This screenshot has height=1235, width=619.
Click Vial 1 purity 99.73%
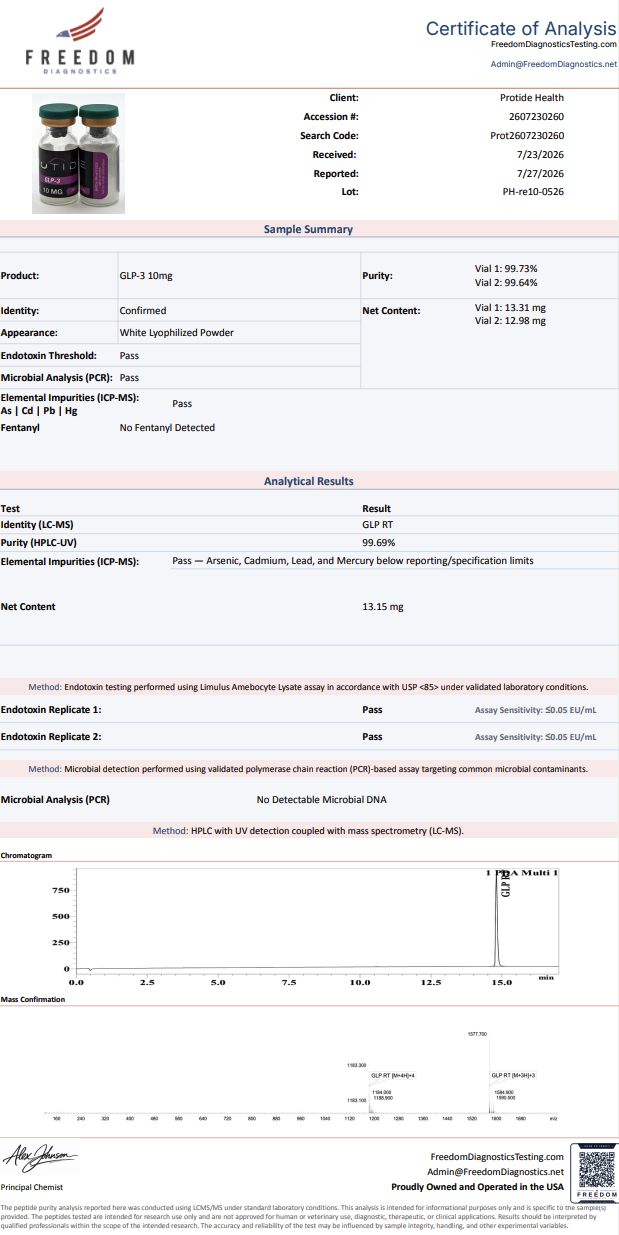(506, 269)
